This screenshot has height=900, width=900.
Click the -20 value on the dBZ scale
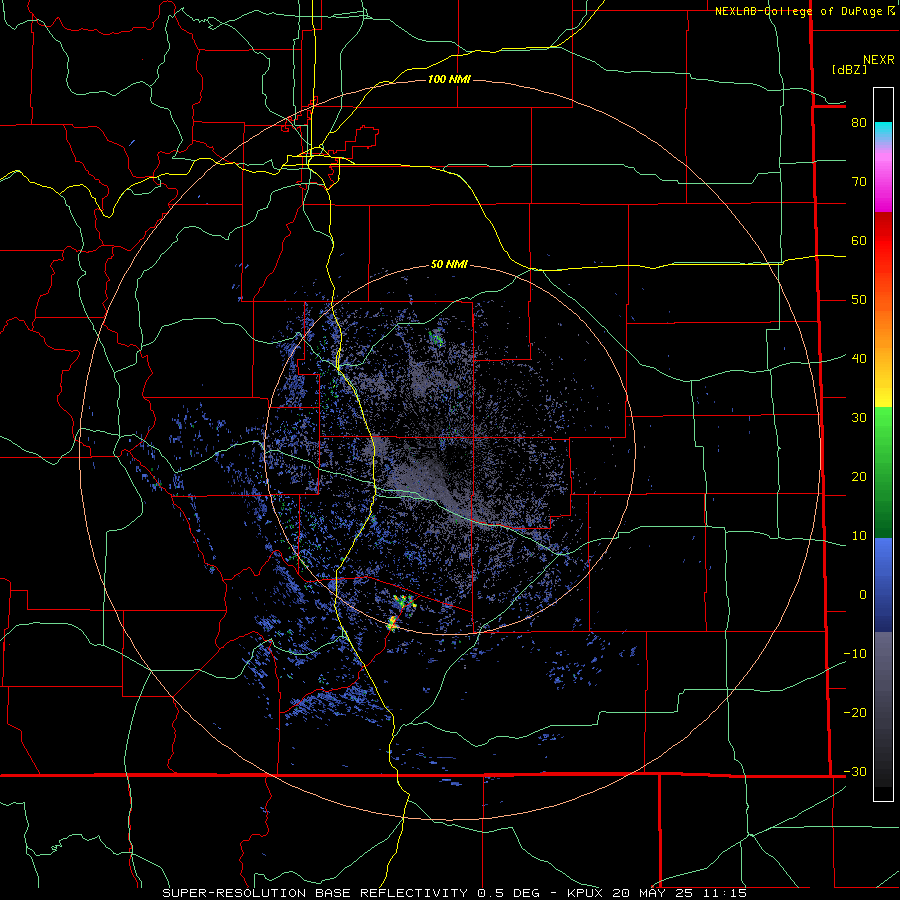click(855, 713)
